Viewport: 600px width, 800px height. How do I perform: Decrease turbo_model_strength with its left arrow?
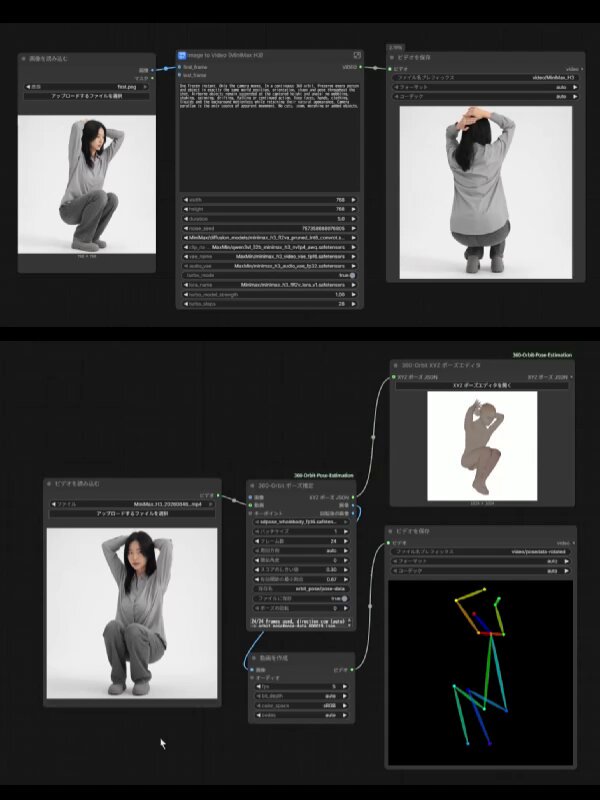point(186,295)
